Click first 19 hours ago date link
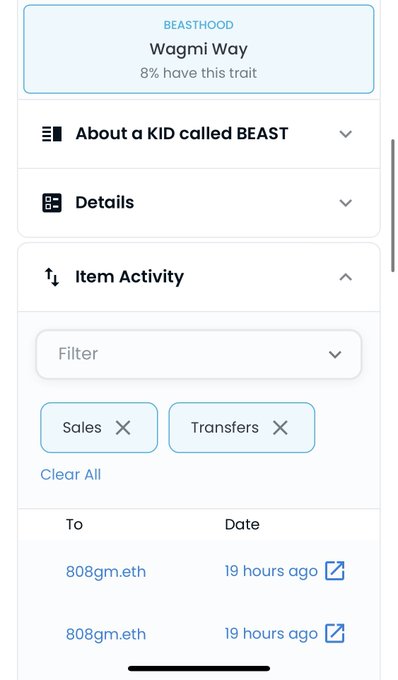Image resolution: width=398 pixels, height=680 pixels. [271, 571]
